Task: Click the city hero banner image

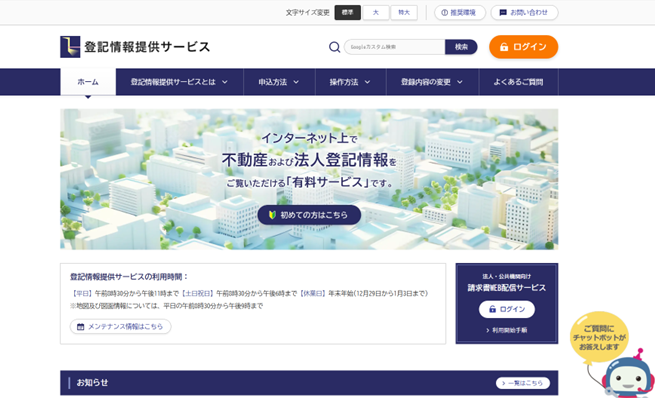Action: pos(309,179)
